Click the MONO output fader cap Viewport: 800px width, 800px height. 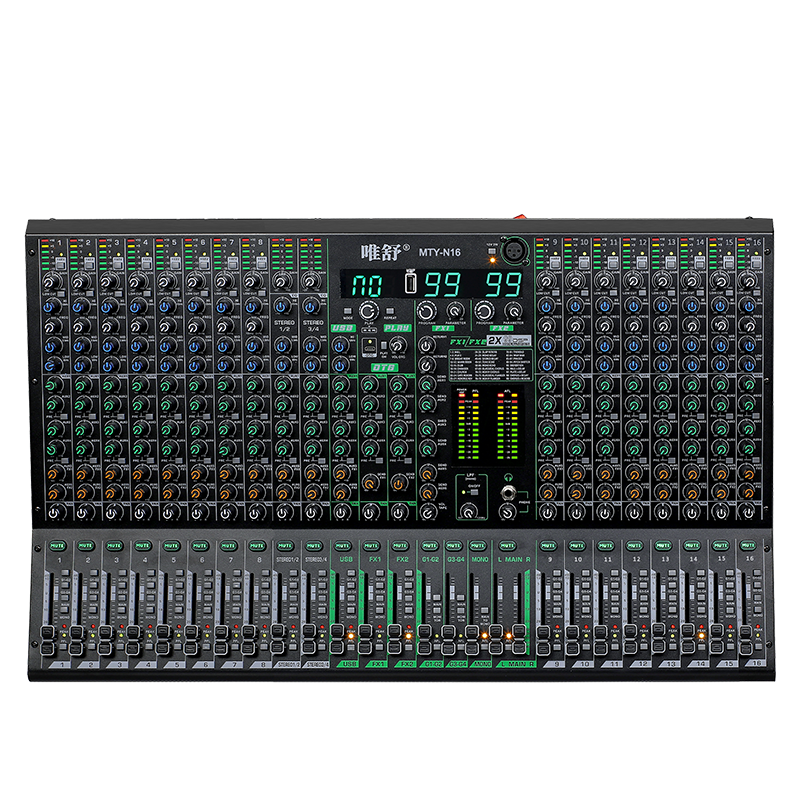pyautogui.click(x=472, y=639)
